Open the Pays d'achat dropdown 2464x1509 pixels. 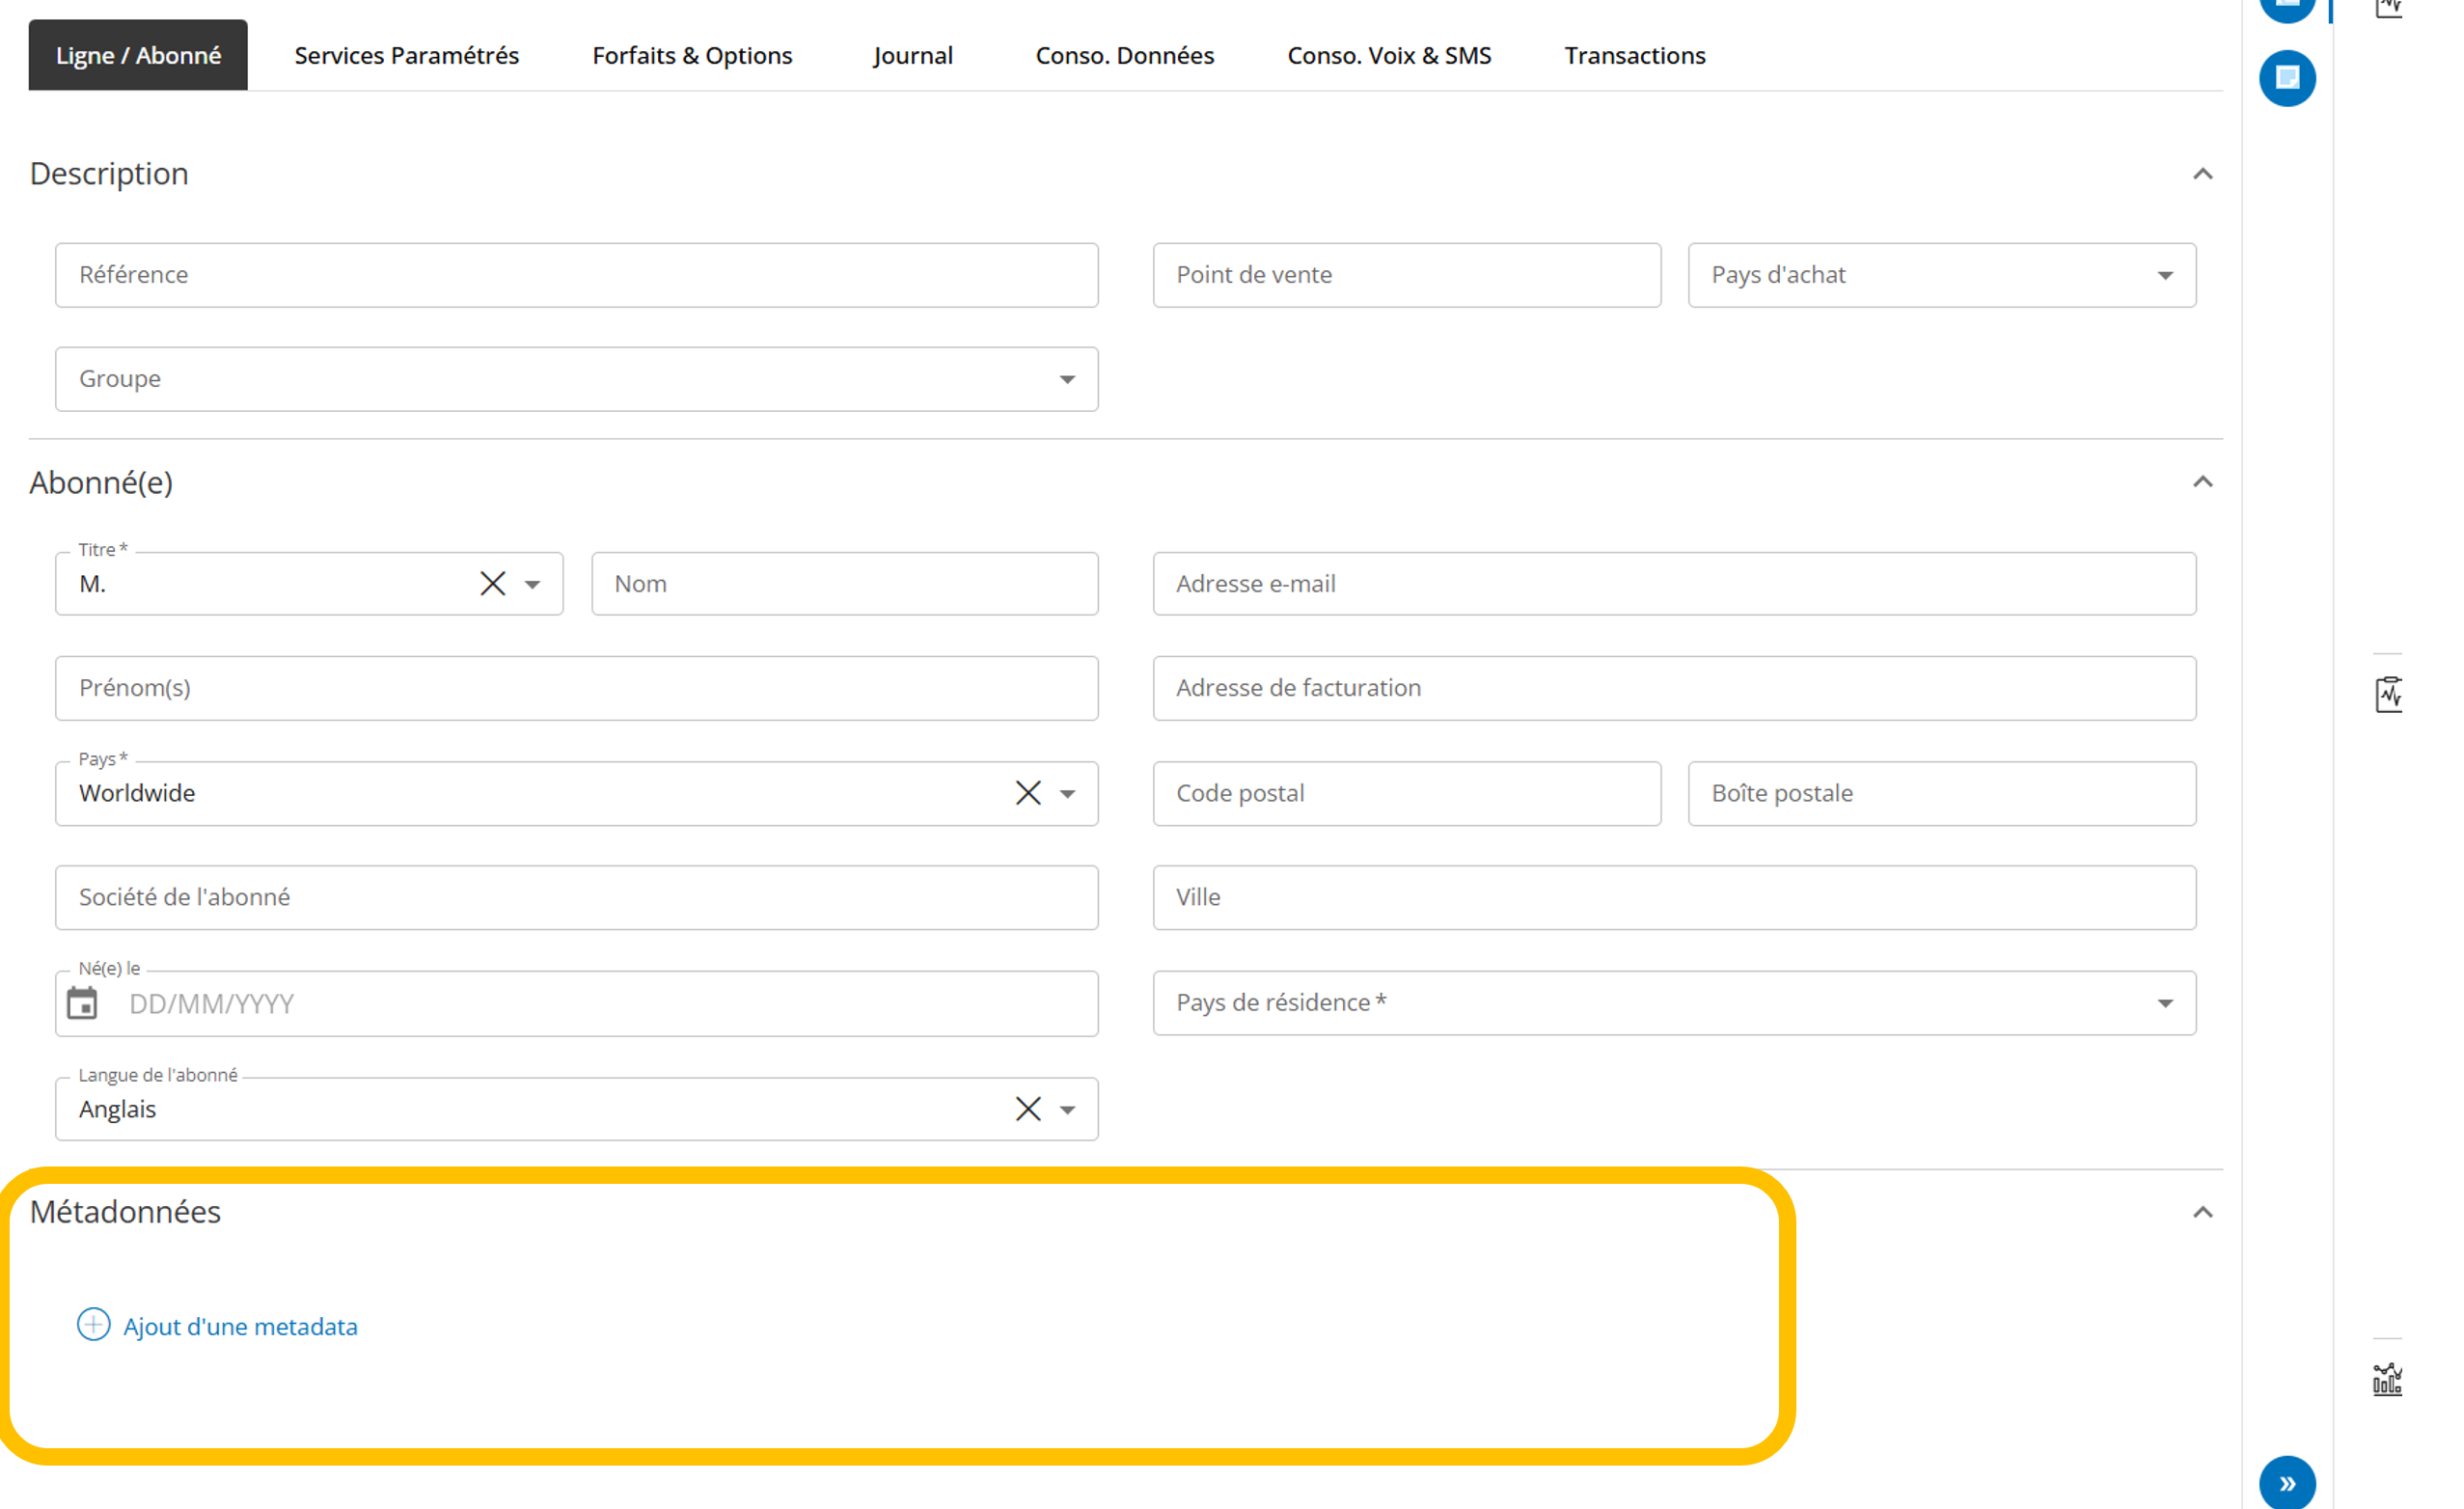point(1942,275)
